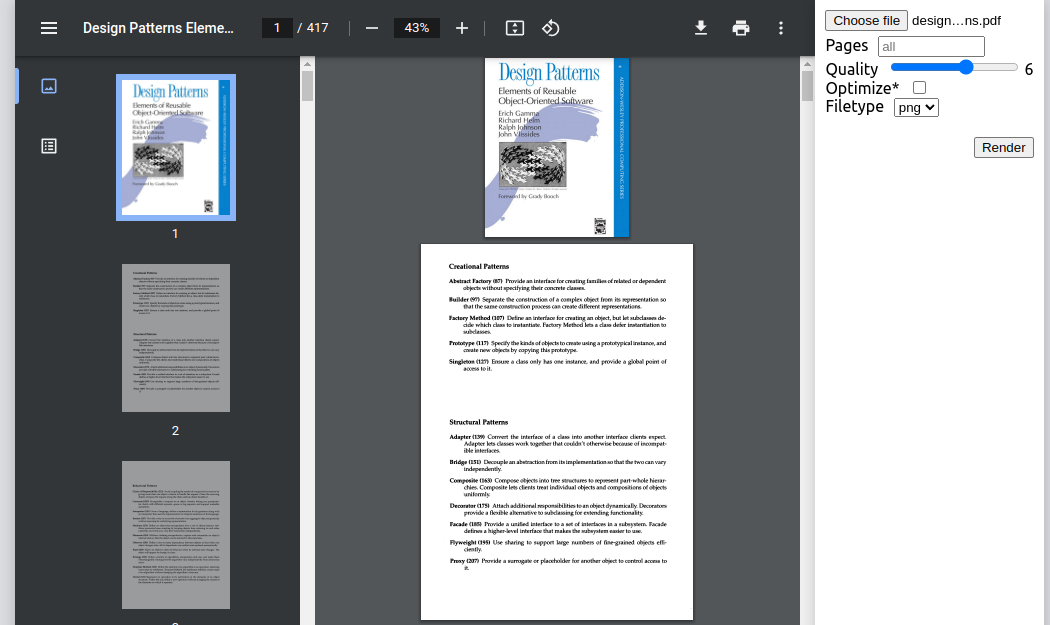Zoom in on the document

point(461,28)
